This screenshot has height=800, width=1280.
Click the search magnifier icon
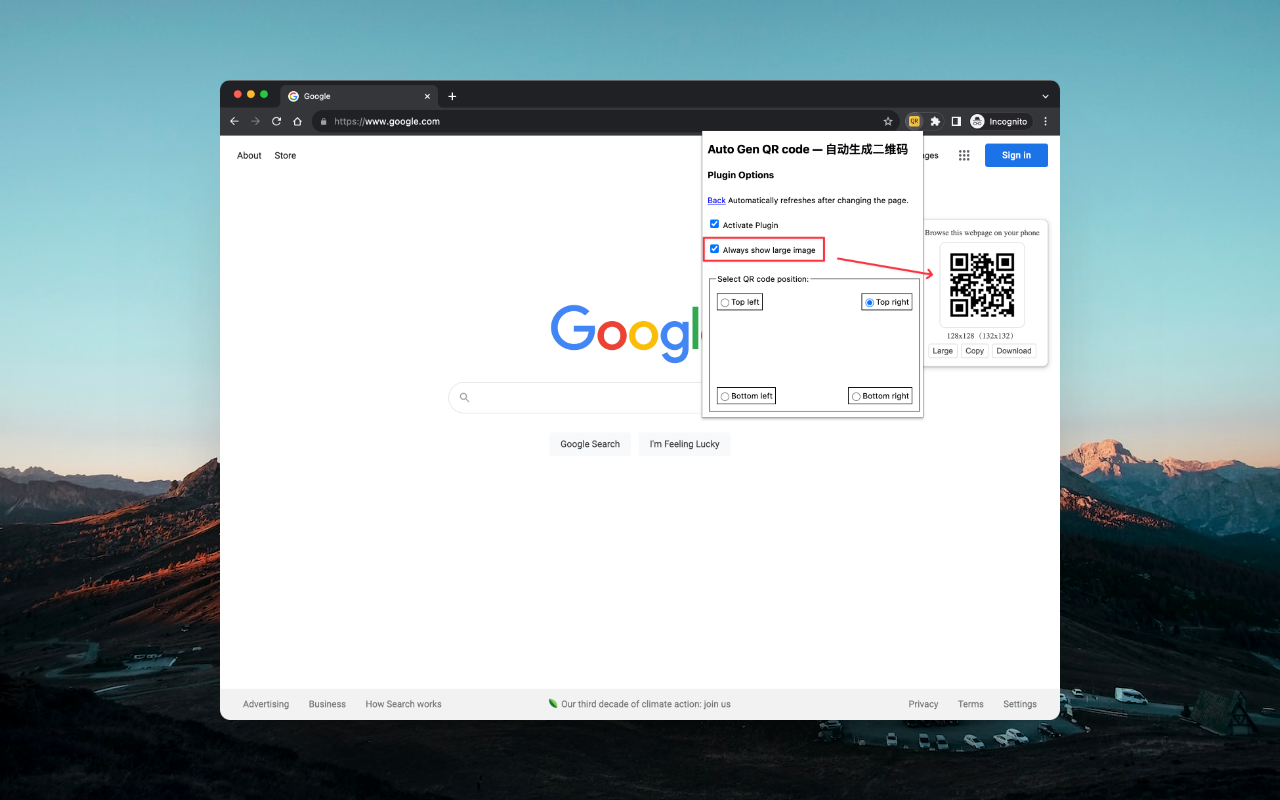point(464,397)
